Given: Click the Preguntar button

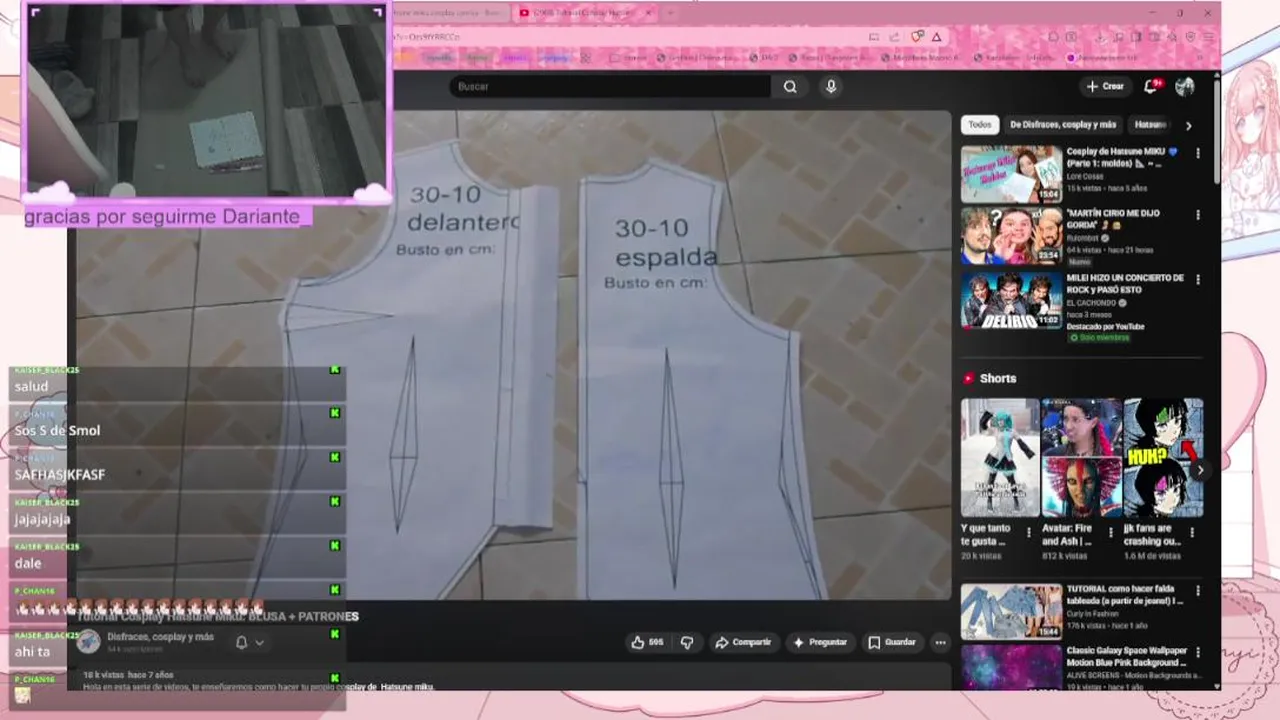Looking at the screenshot, I should [x=820, y=642].
